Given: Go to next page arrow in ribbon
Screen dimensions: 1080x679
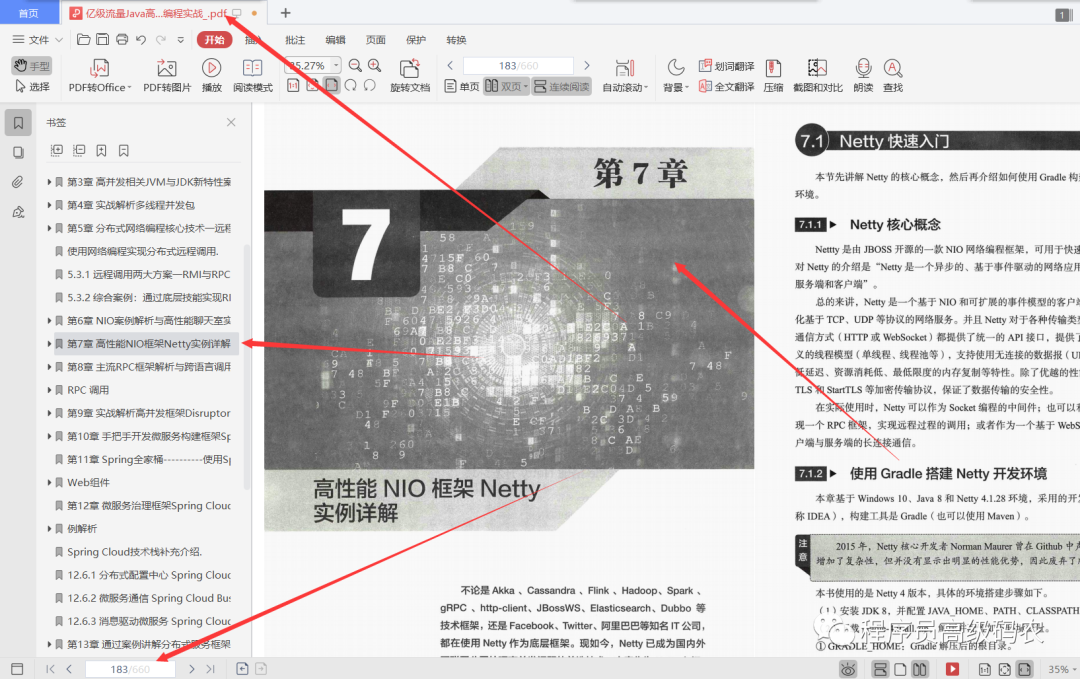Looking at the screenshot, I should (x=587, y=65).
